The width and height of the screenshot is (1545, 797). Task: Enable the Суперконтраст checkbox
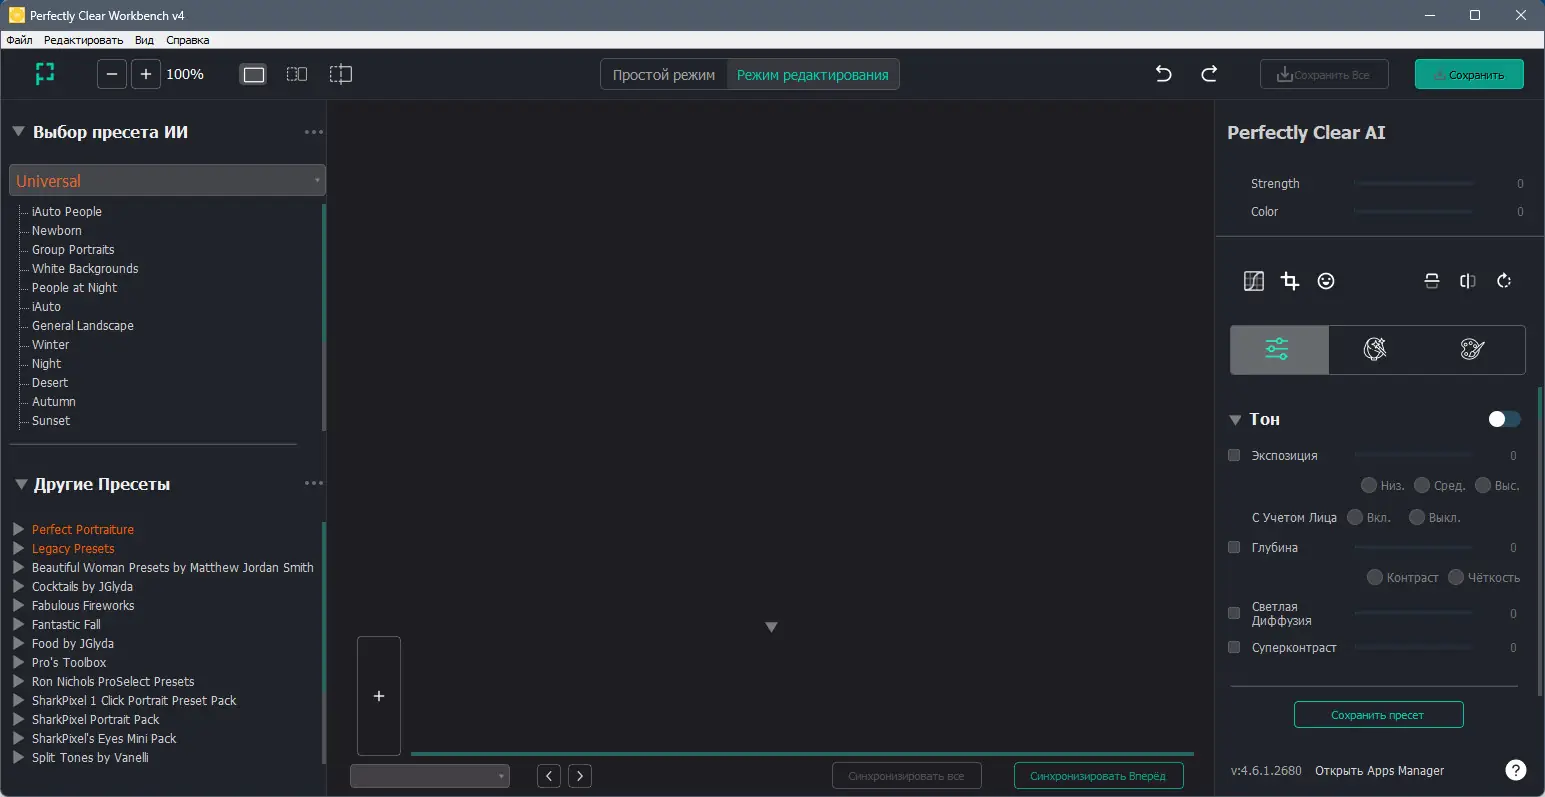[1234, 647]
